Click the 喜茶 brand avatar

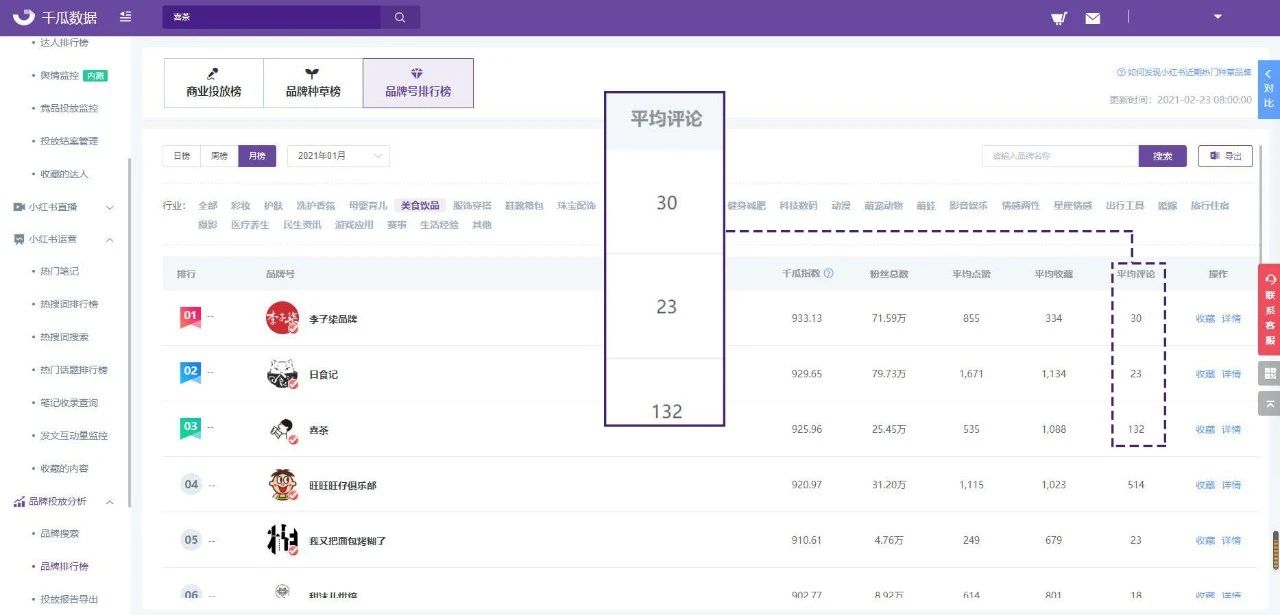pos(283,430)
